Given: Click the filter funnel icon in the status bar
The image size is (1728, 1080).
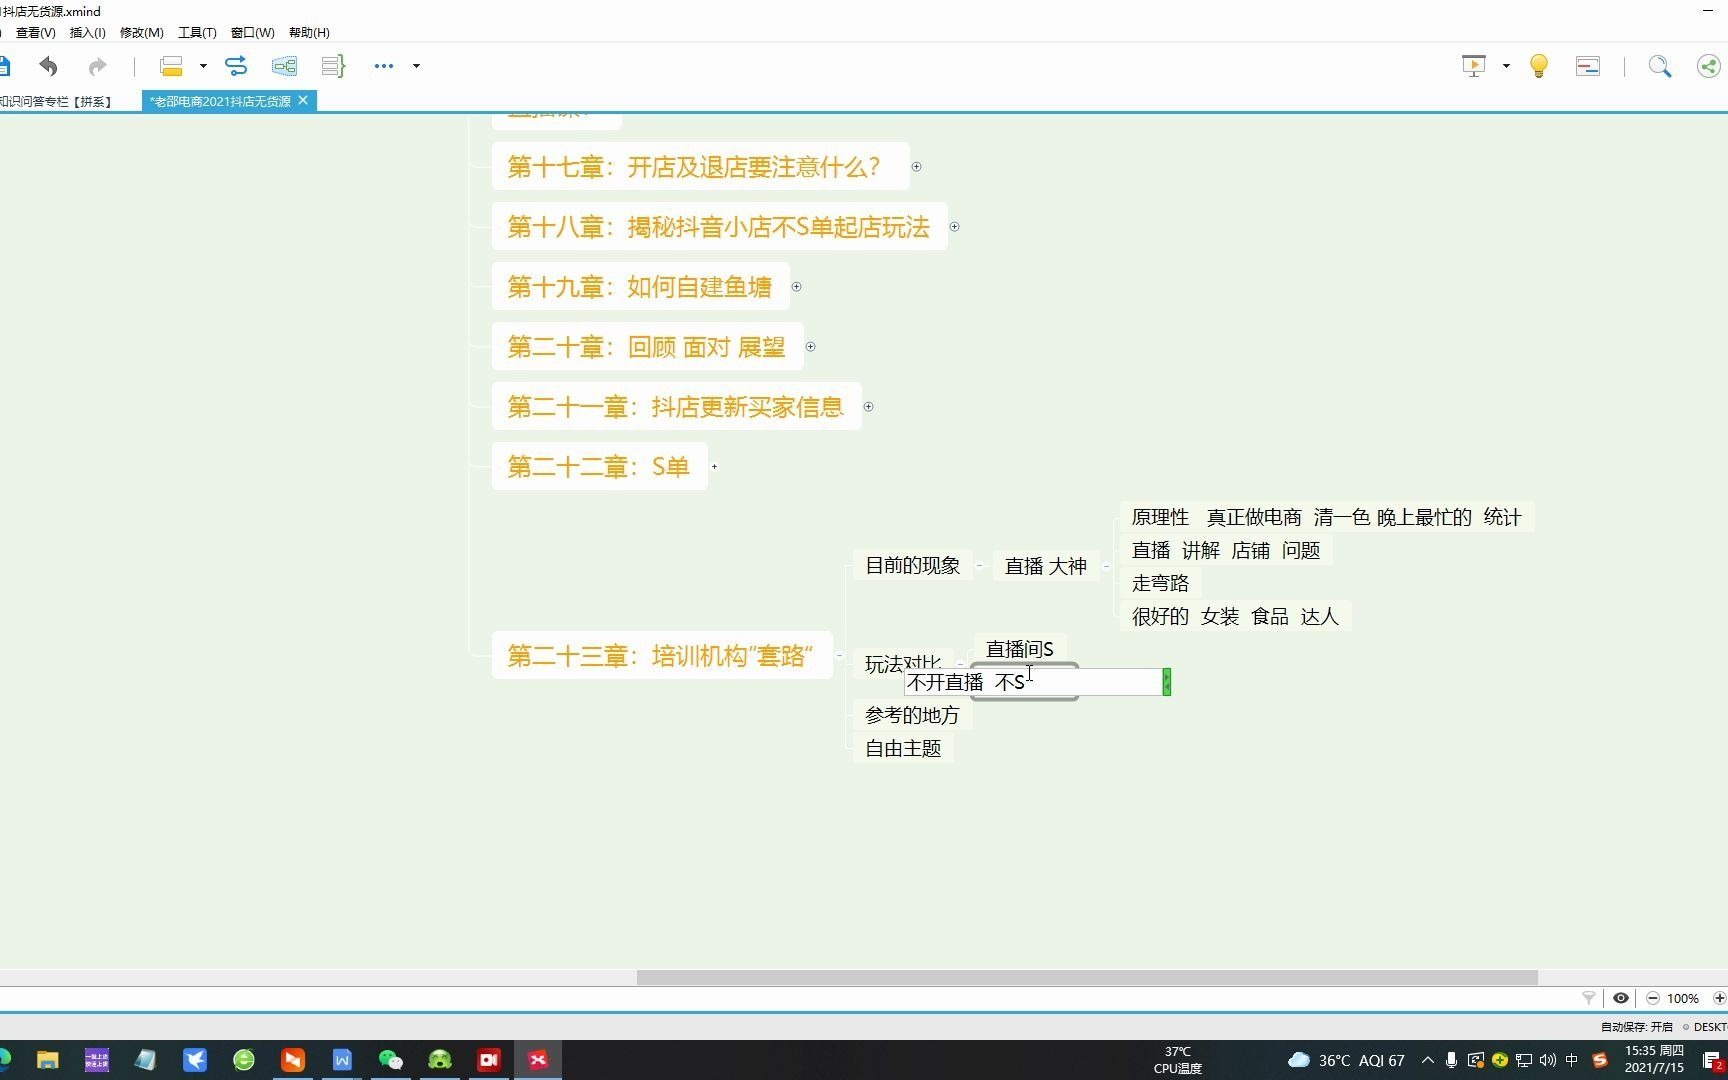Looking at the screenshot, I should pyautogui.click(x=1589, y=998).
